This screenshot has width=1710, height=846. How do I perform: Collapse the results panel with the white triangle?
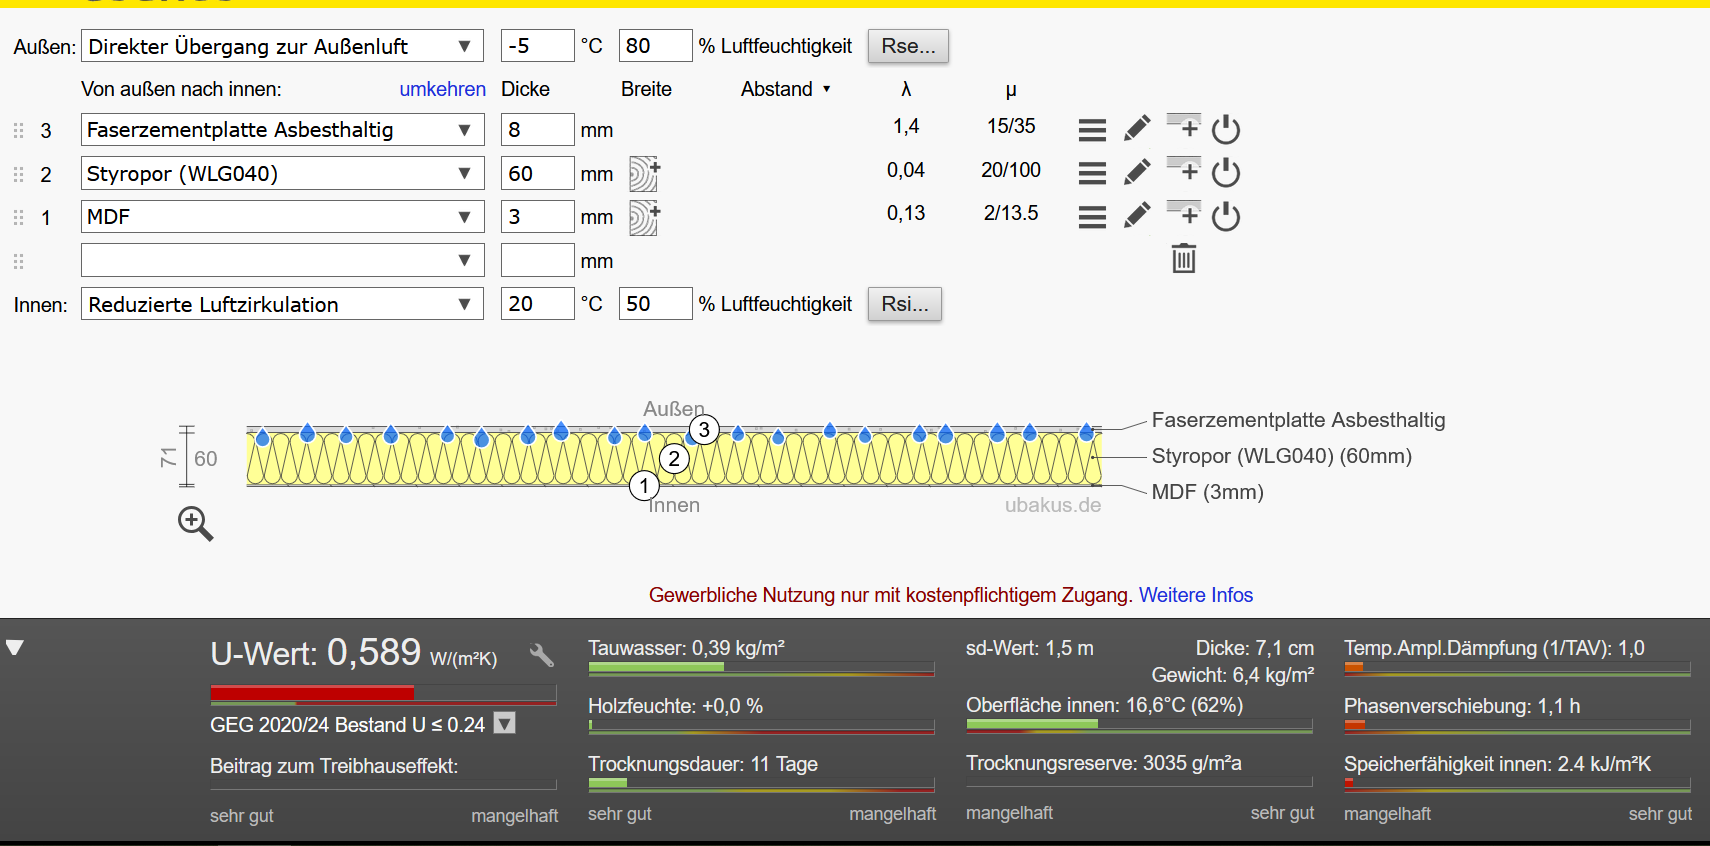tap(15, 648)
